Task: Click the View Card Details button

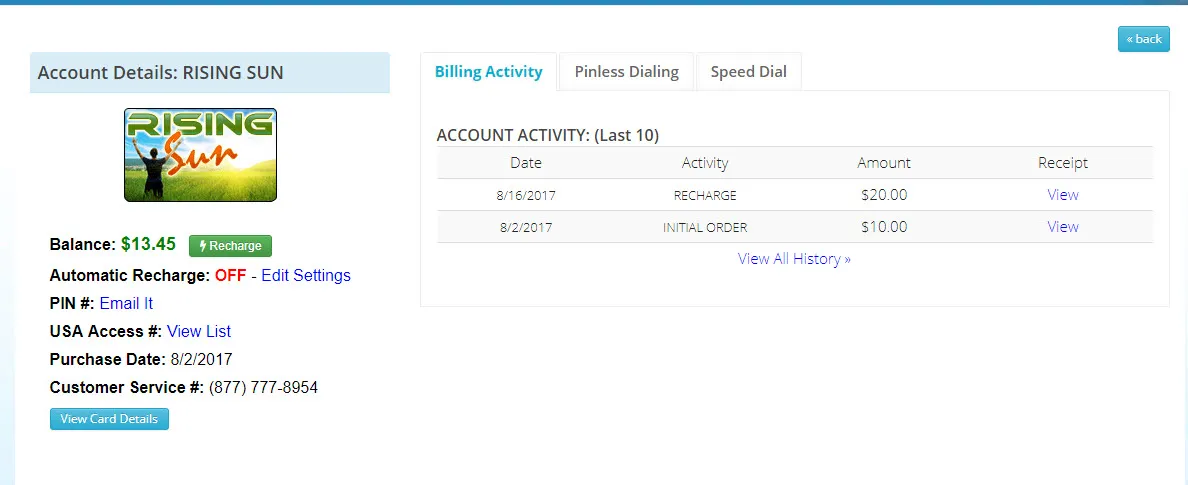Action: pyautogui.click(x=109, y=419)
